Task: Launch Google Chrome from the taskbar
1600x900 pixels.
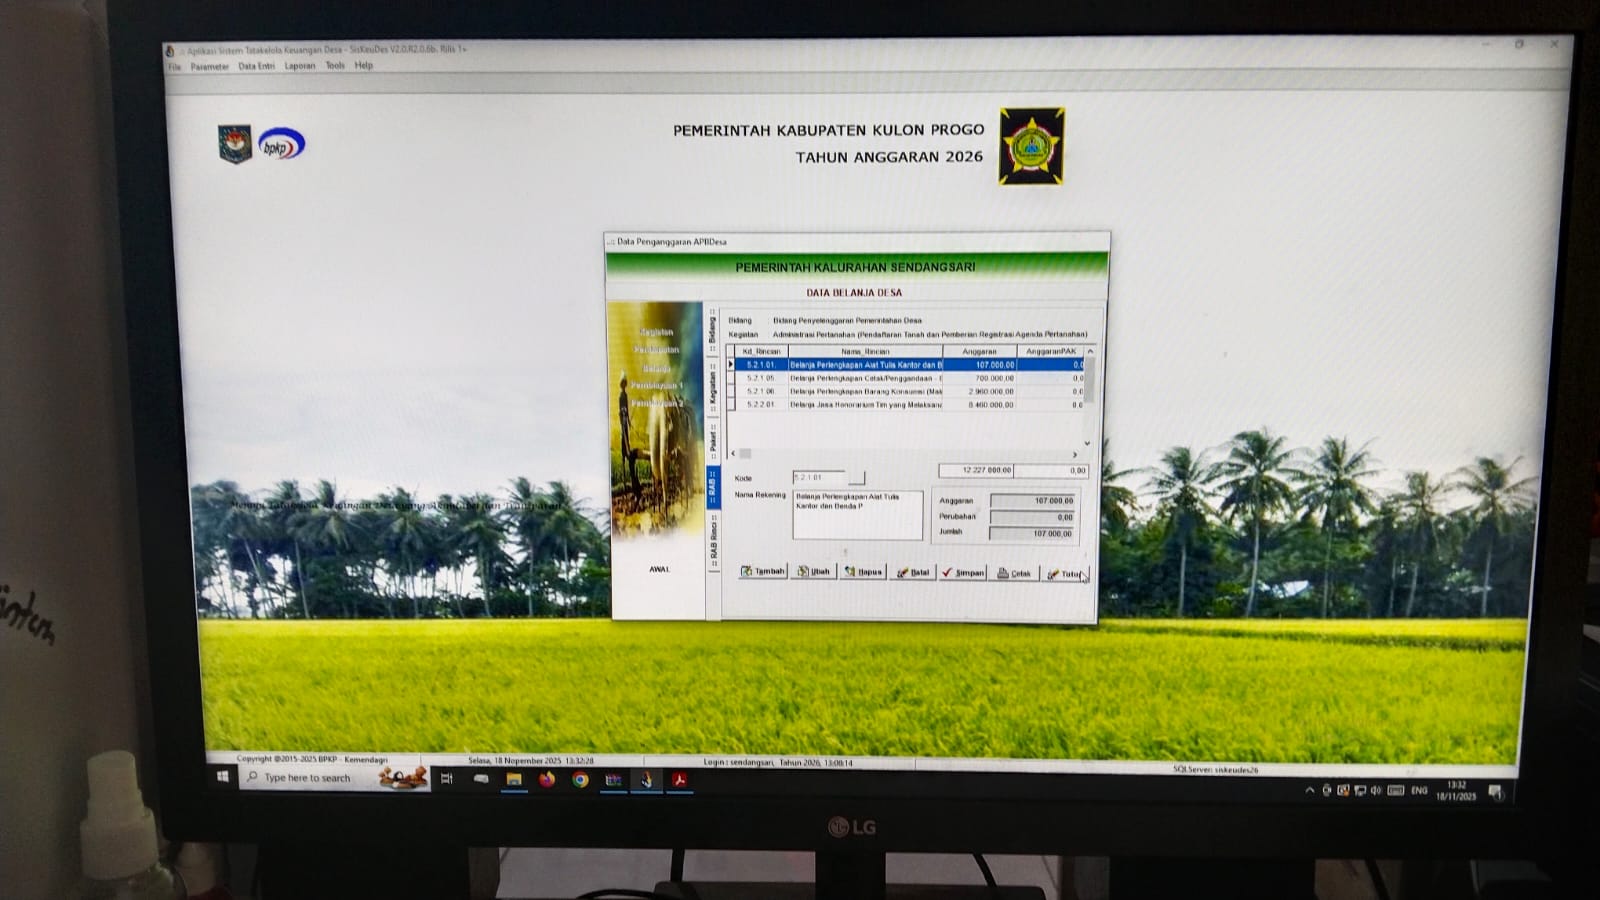Action: 580,780
